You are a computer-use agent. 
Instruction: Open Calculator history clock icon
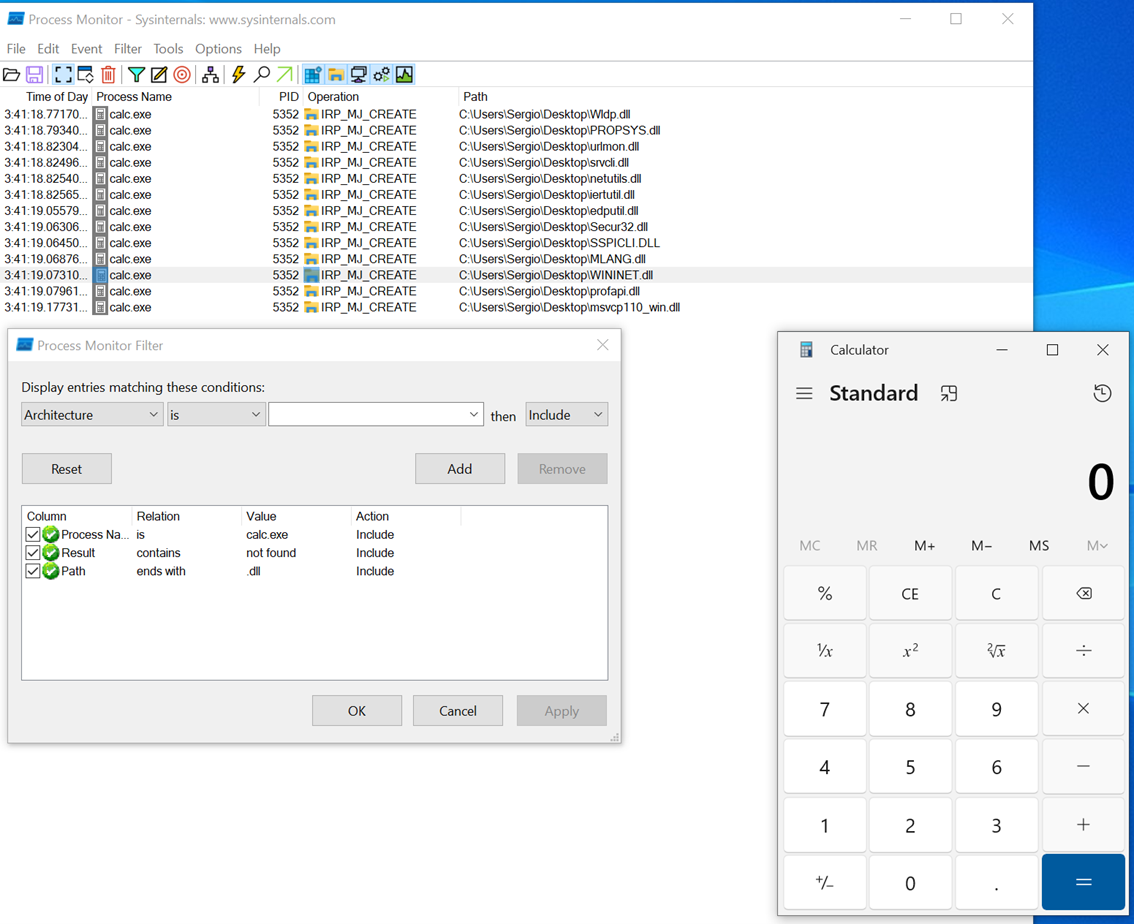[1102, 394]
